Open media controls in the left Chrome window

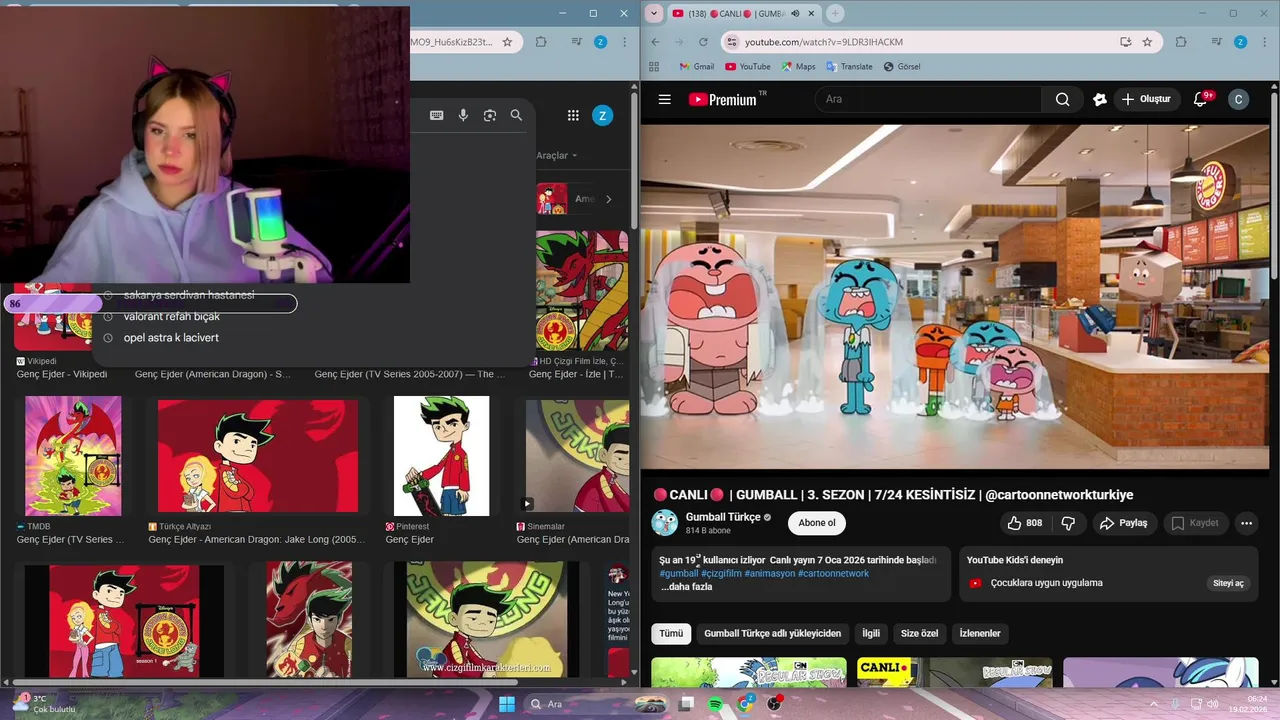pos(577,42)
